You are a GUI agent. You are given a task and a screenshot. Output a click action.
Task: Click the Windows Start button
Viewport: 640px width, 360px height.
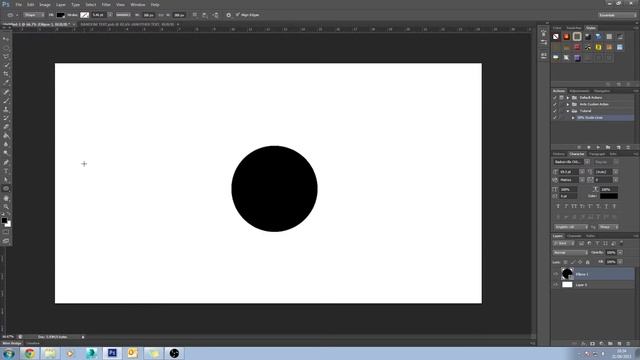(9, 353)
